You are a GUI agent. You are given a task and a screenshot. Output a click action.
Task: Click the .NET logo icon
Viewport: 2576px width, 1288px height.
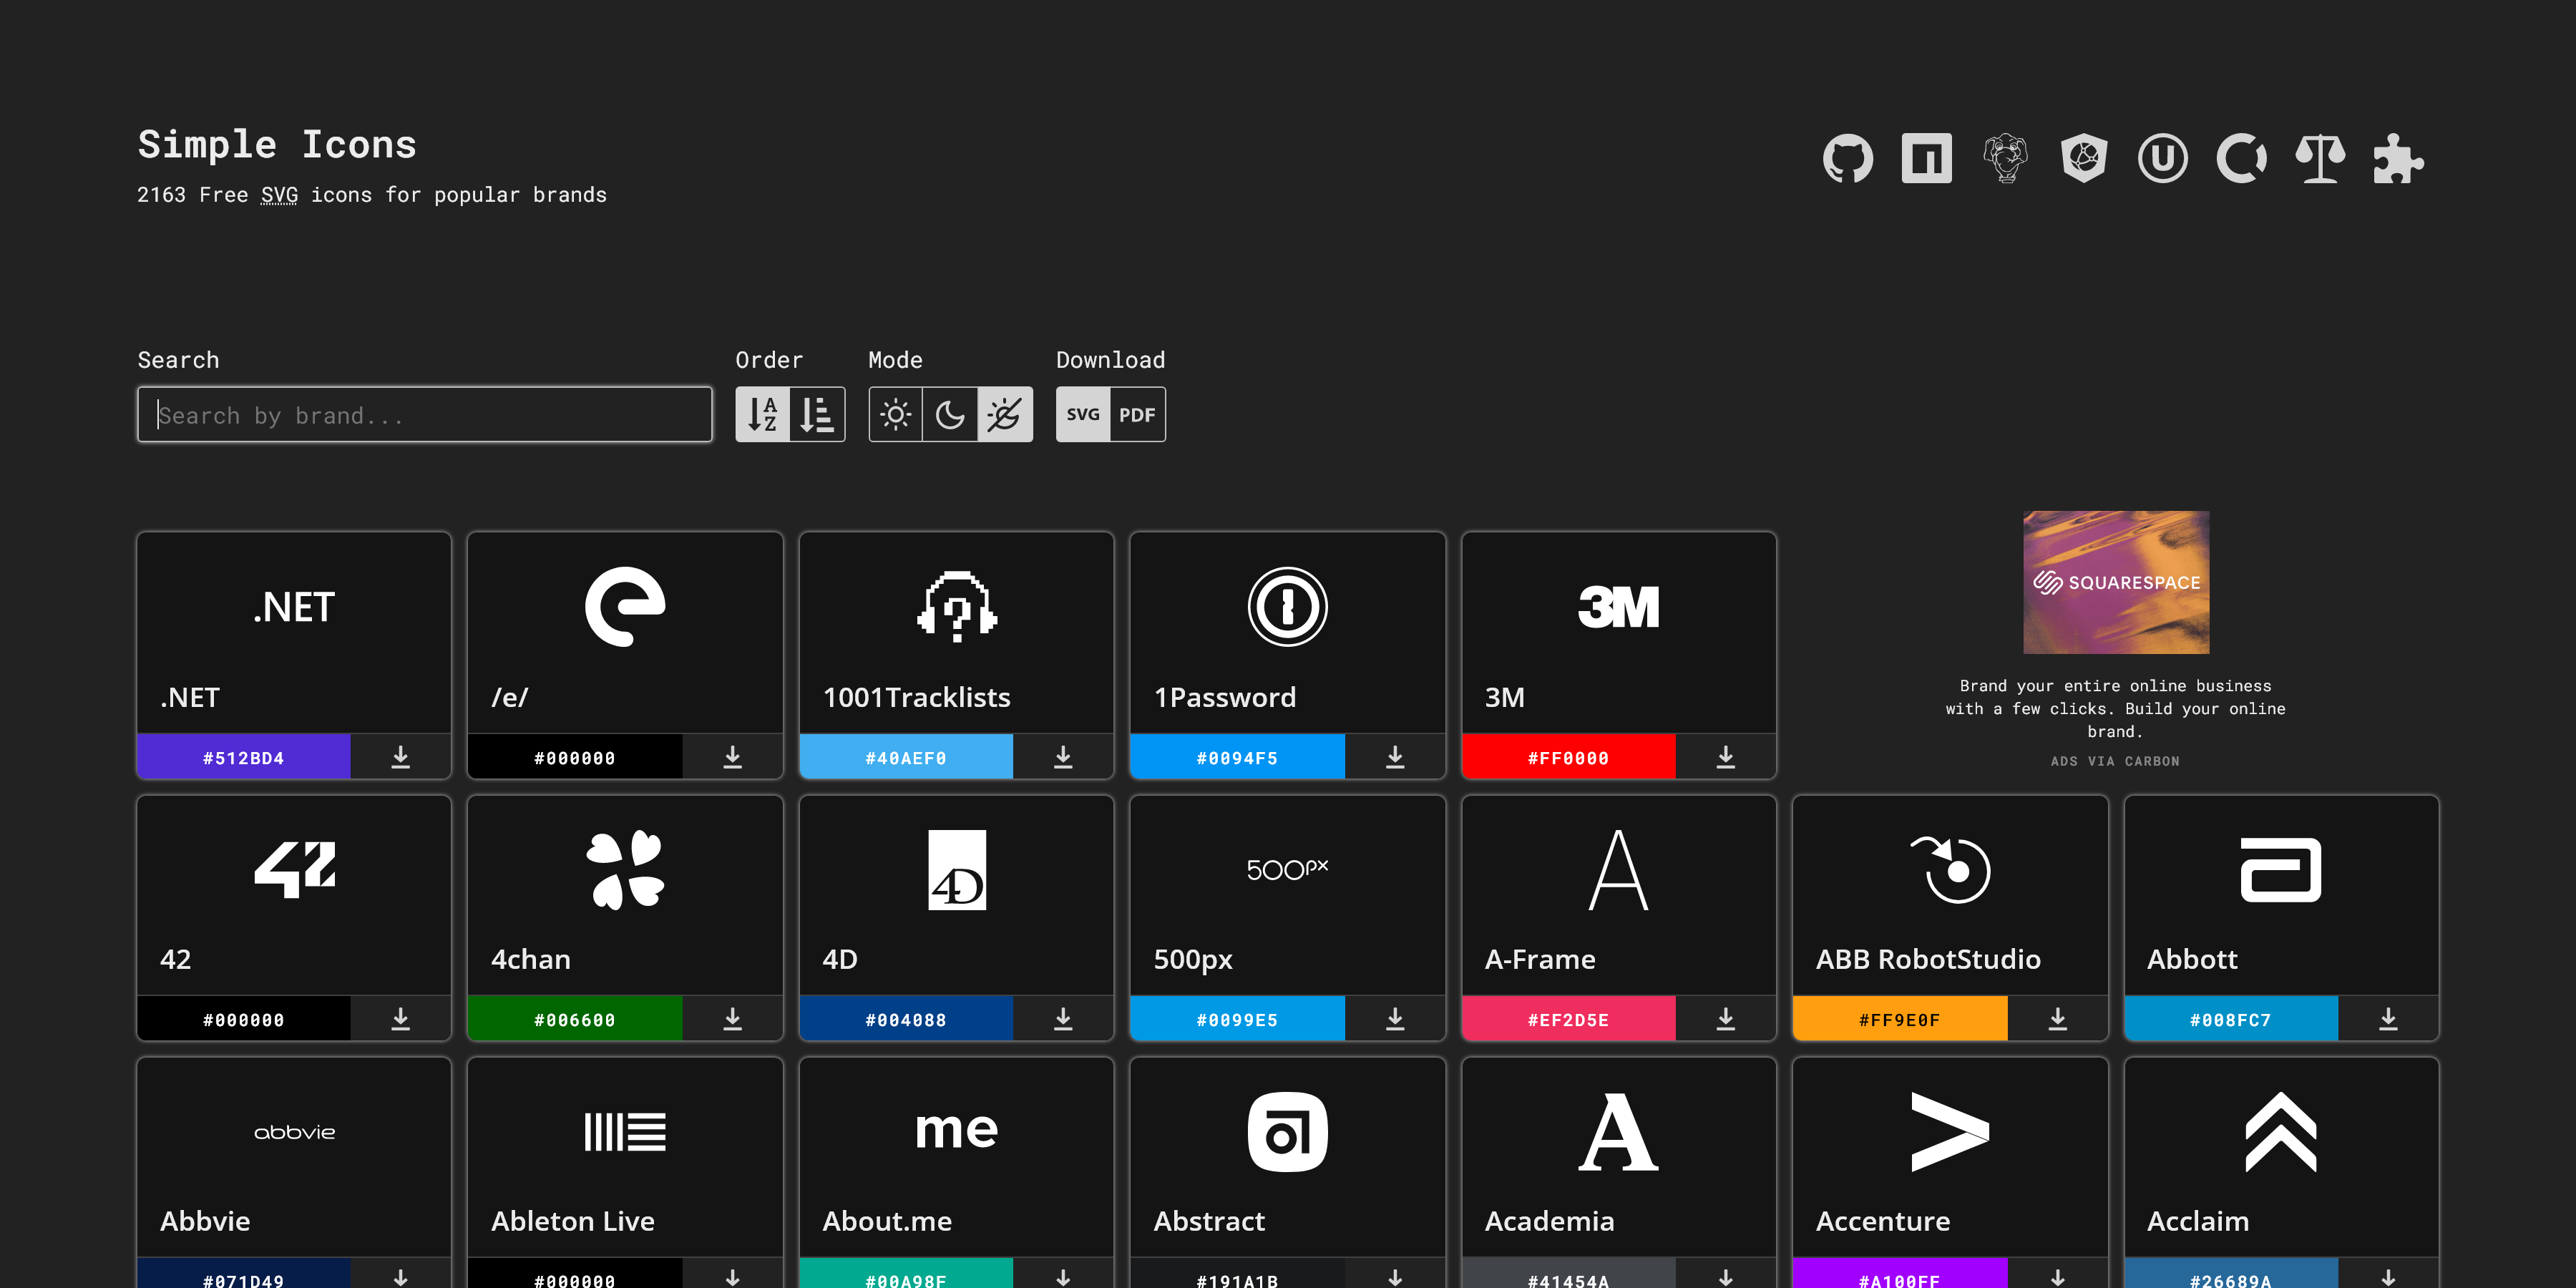(x=294, y=607)
